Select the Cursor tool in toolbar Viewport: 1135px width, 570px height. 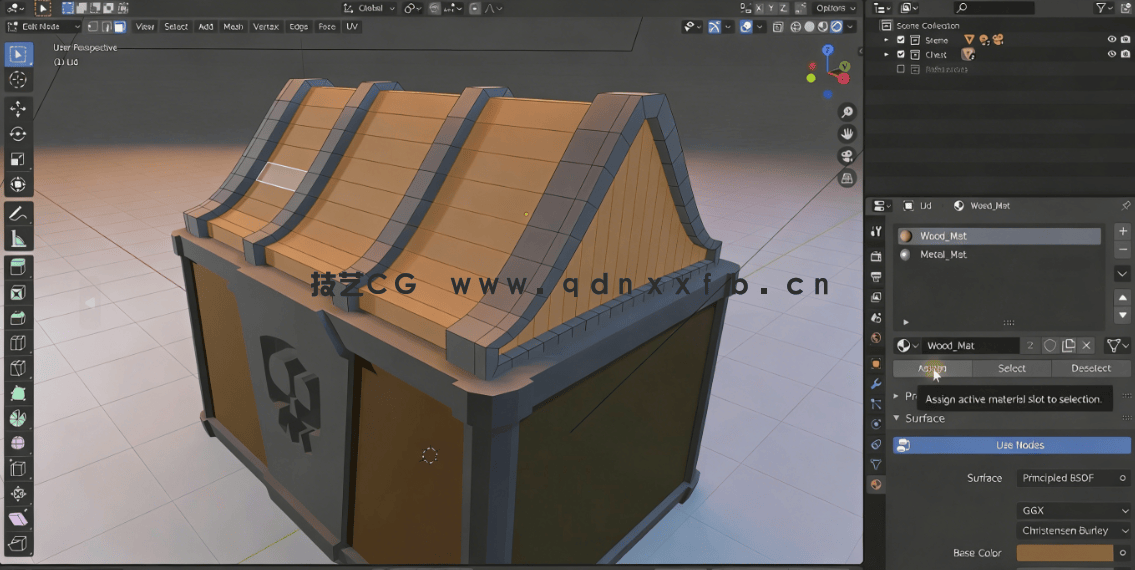click(x=18, y=80)
